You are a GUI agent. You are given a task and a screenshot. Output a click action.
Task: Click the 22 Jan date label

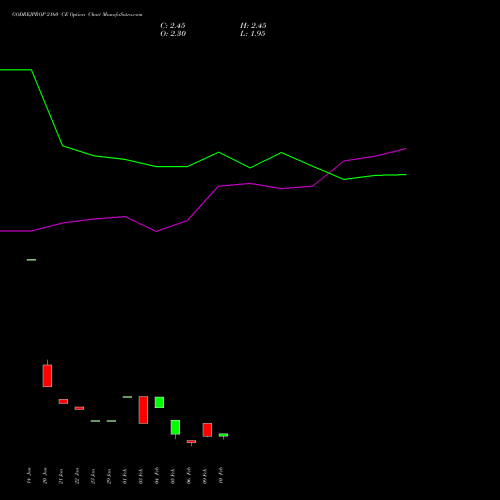(x=77, y=475)
